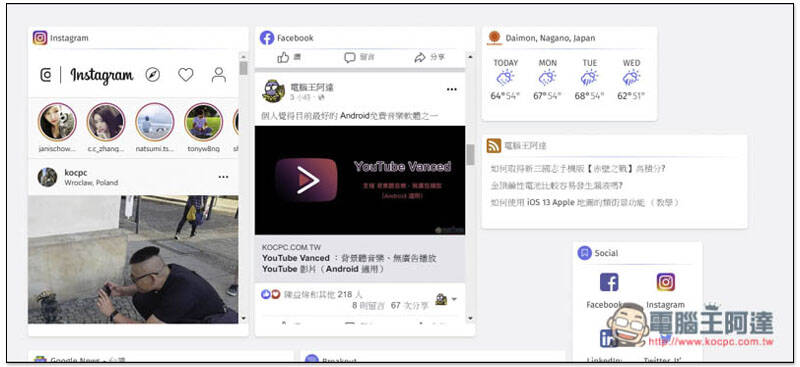The width and height of the screenshot is (800, 367).
Task: Click the RSS feed orange icon
Action: [493, 146]
